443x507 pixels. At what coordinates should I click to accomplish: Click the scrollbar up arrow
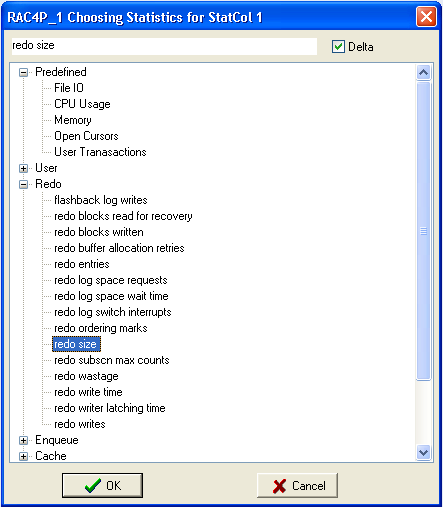pos(423,72)
